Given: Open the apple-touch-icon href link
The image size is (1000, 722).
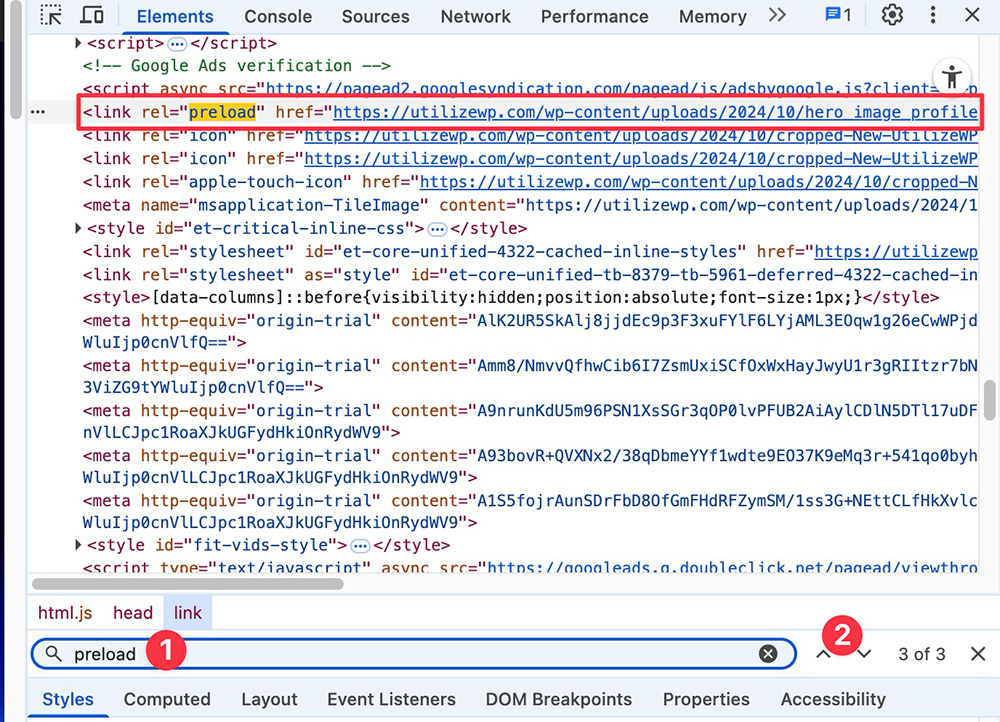Looking at the screenshot, I should [698, 182].
